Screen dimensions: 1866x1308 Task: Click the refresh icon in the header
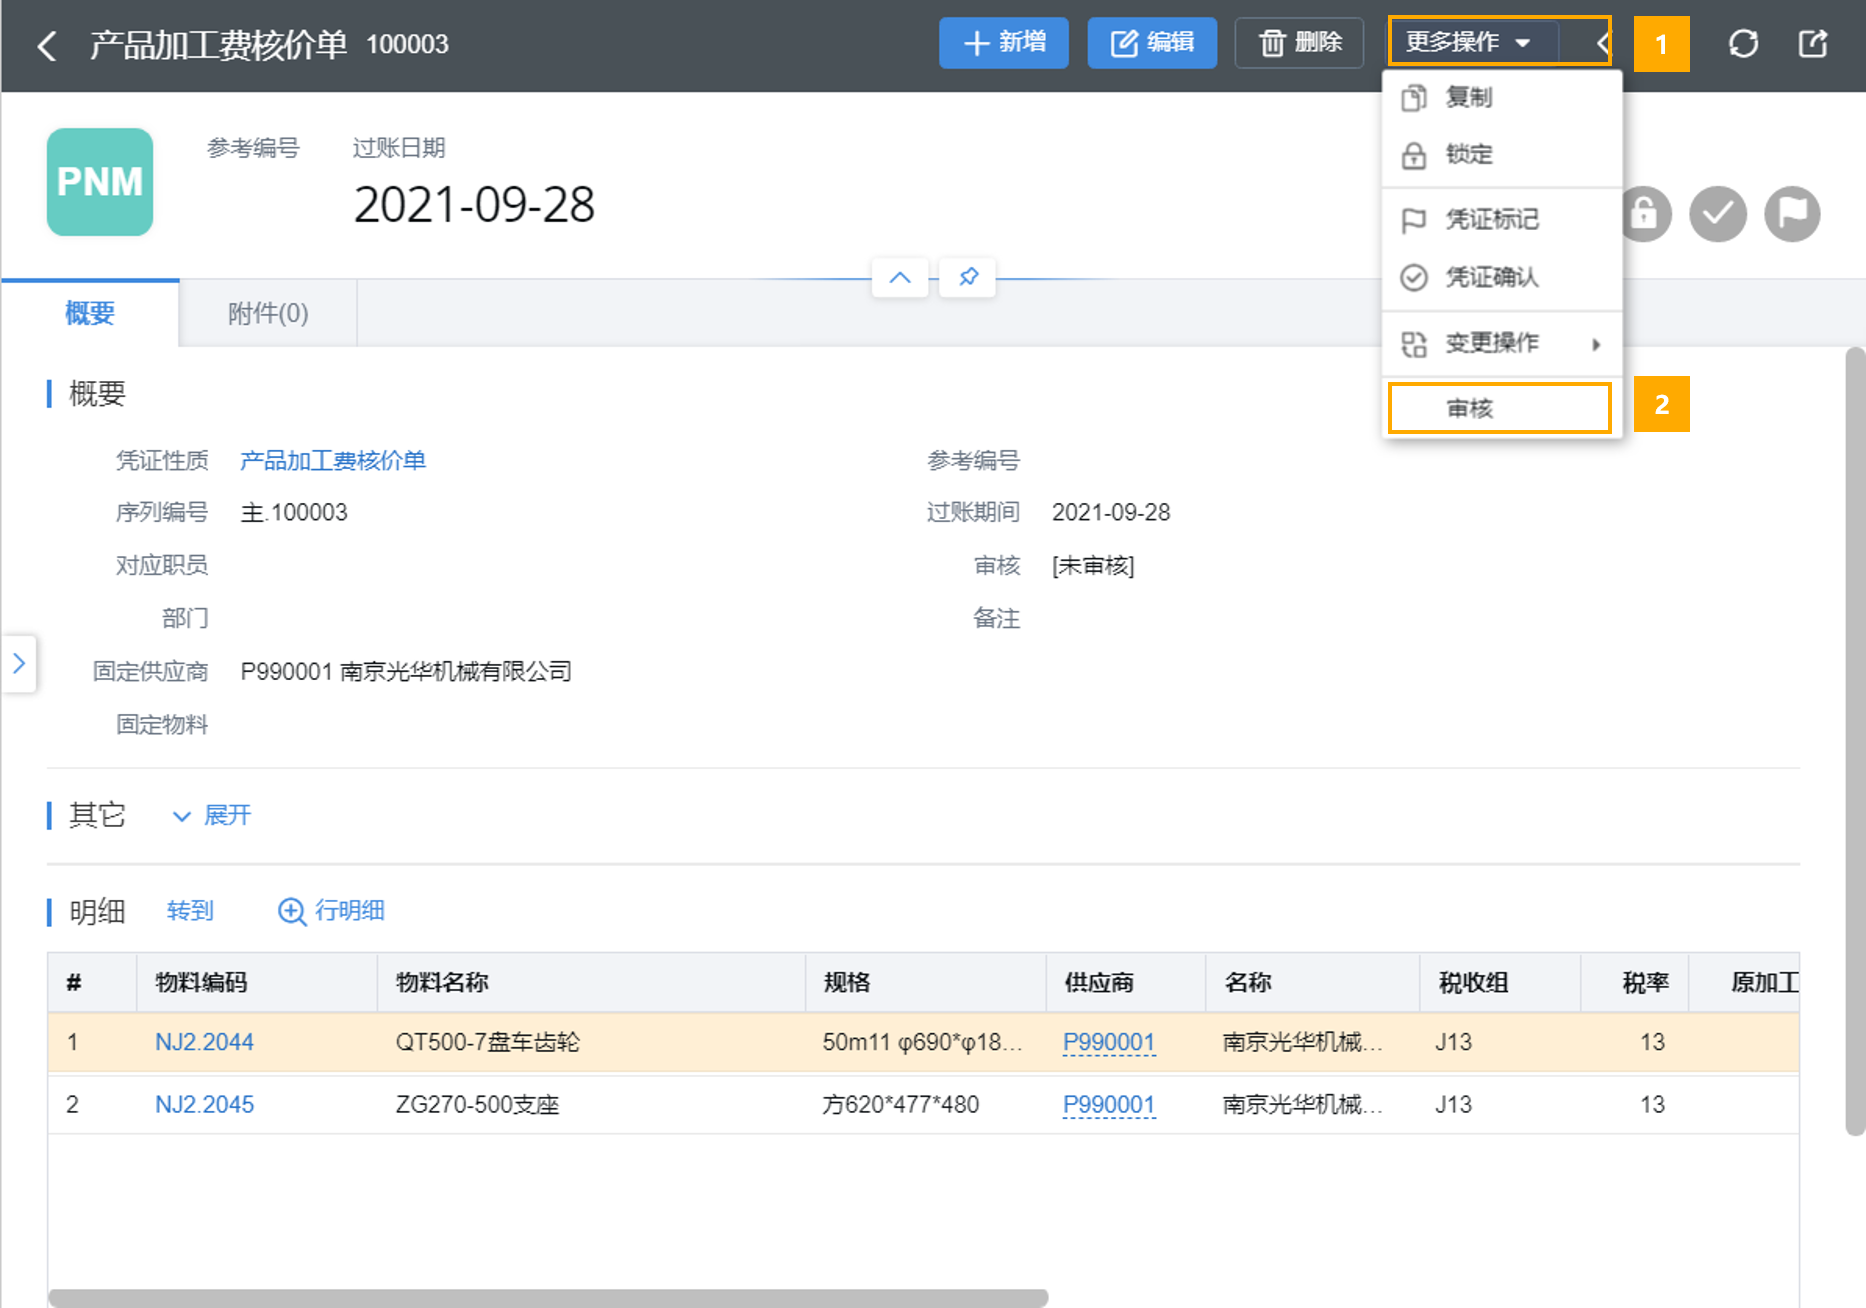pos(1743,43)
